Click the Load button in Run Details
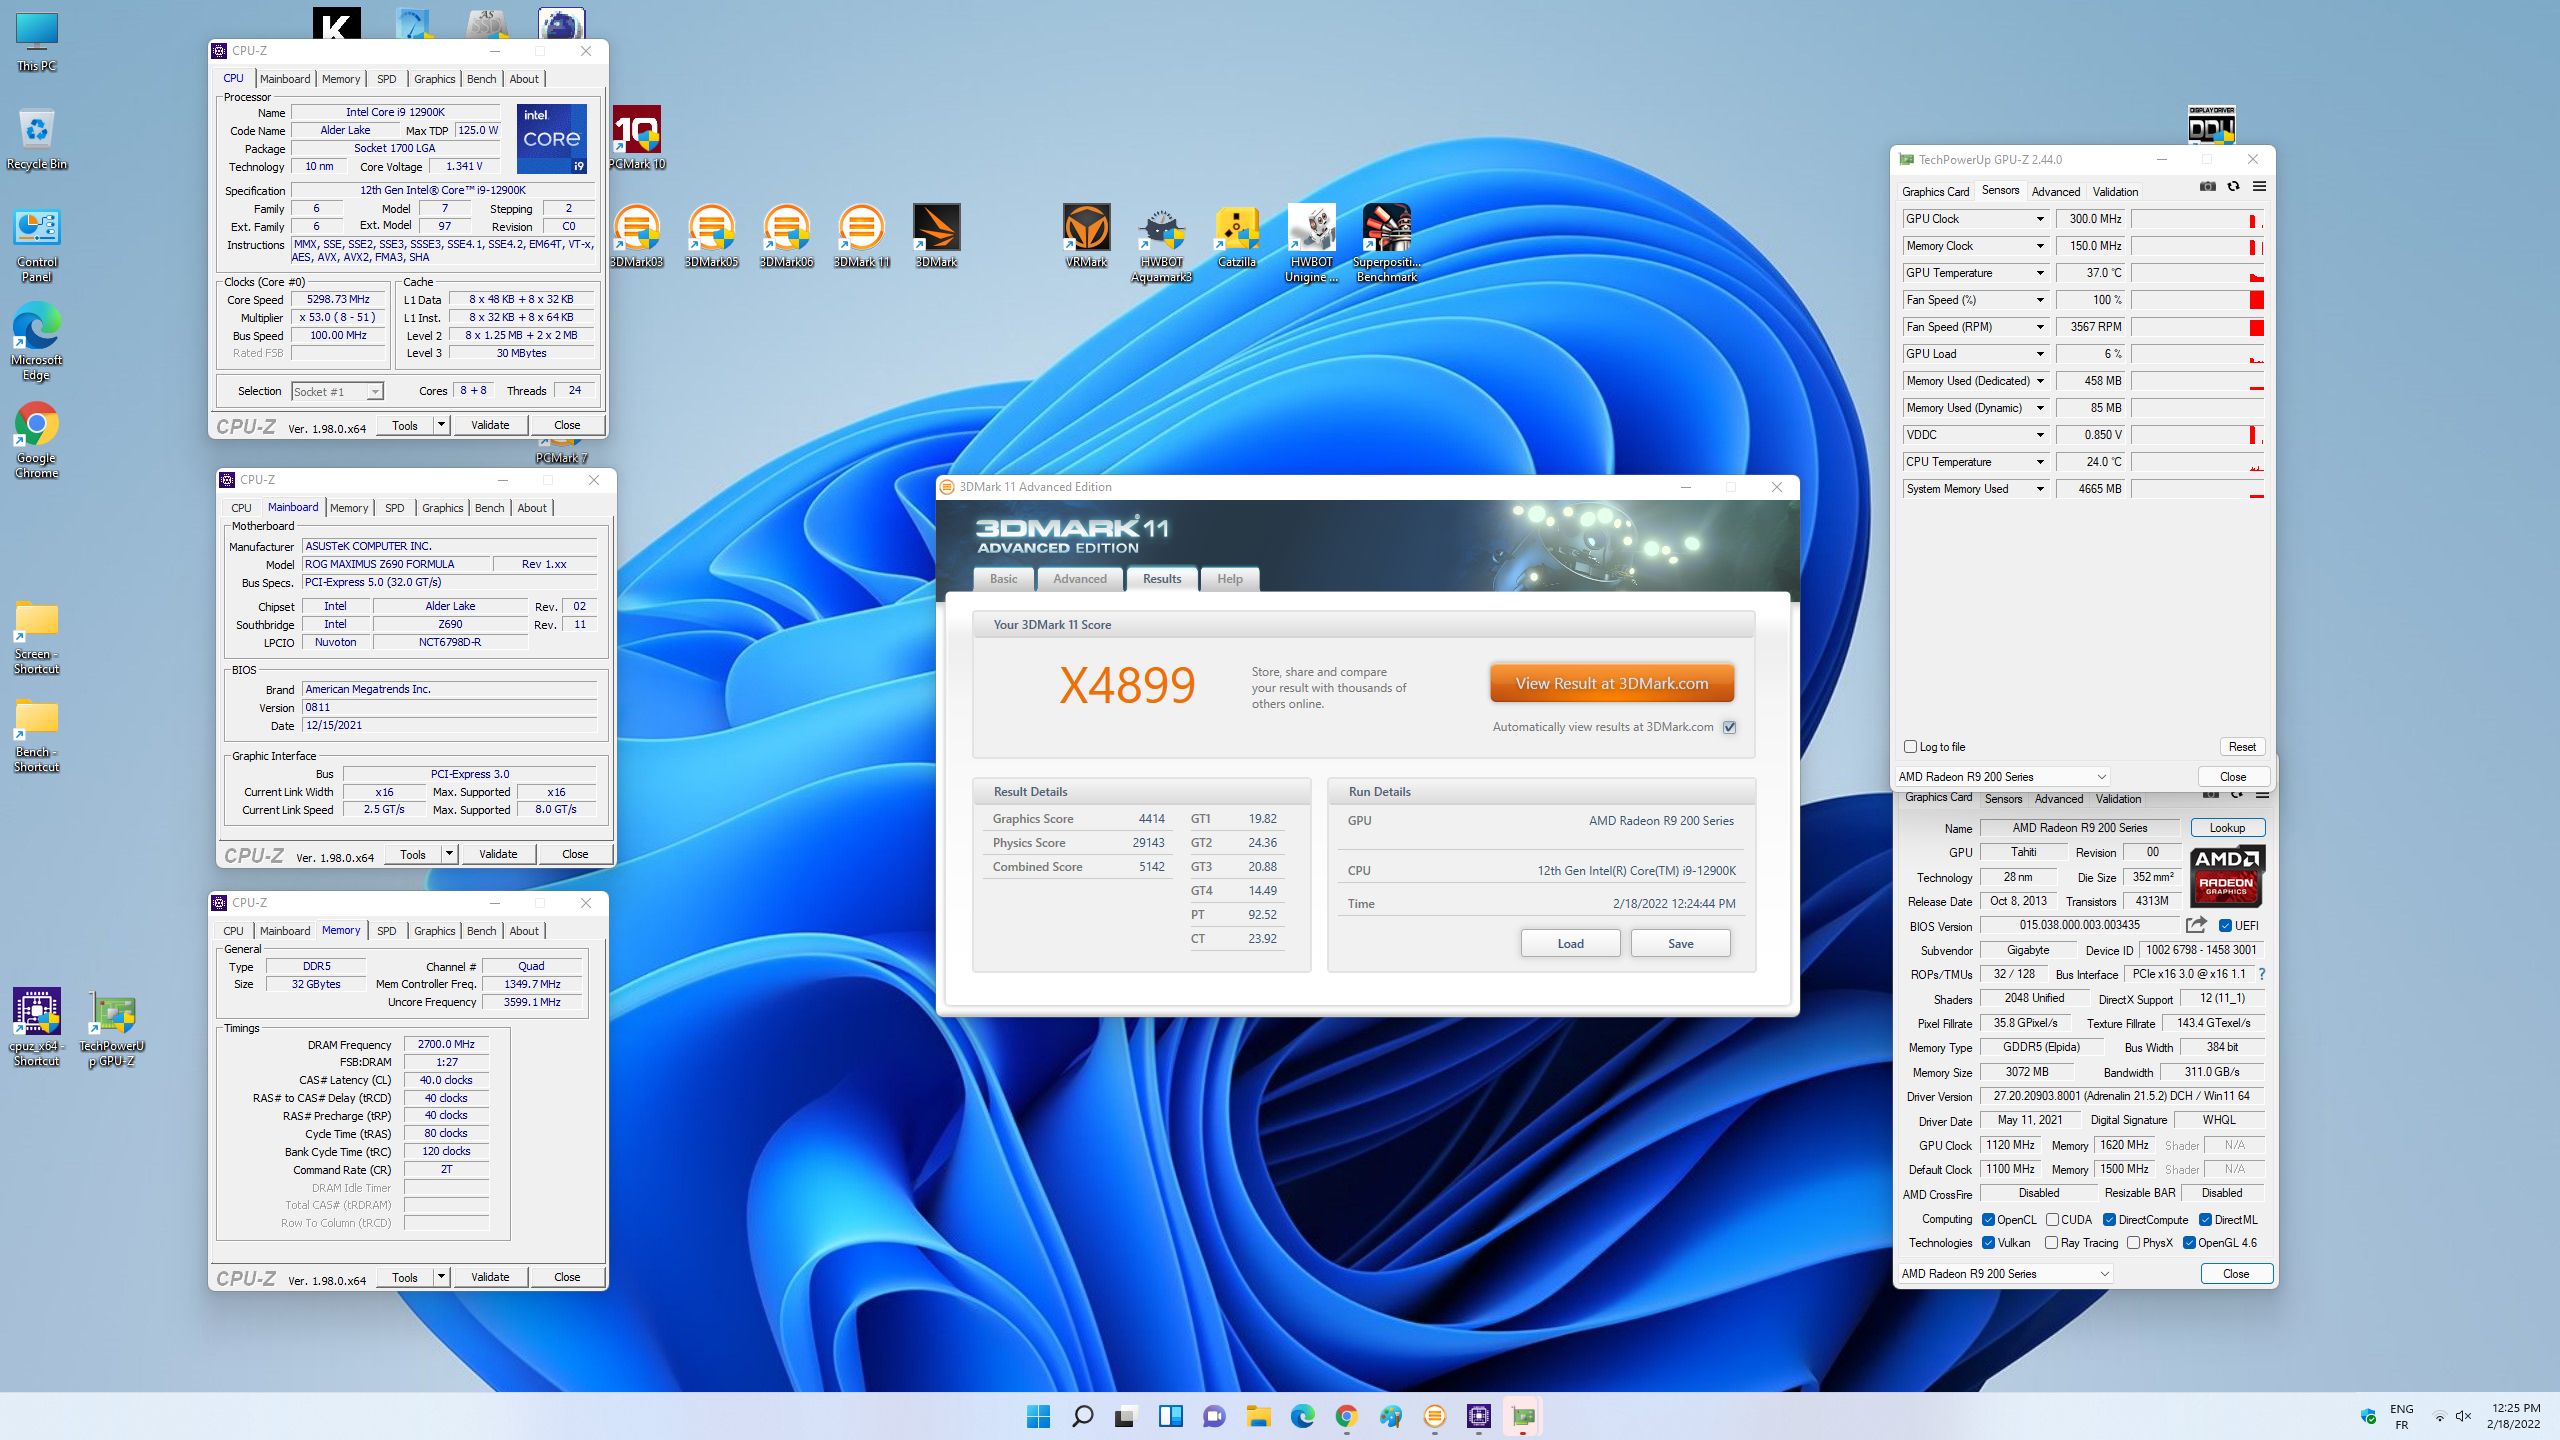2560x1440 pixels. click(x=1570, y=944)
